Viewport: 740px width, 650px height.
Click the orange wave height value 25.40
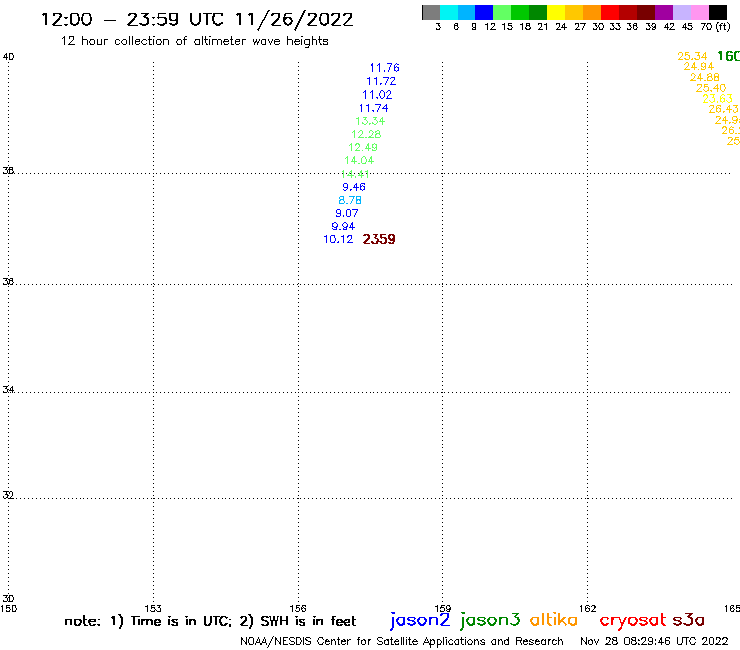(711, 88)
